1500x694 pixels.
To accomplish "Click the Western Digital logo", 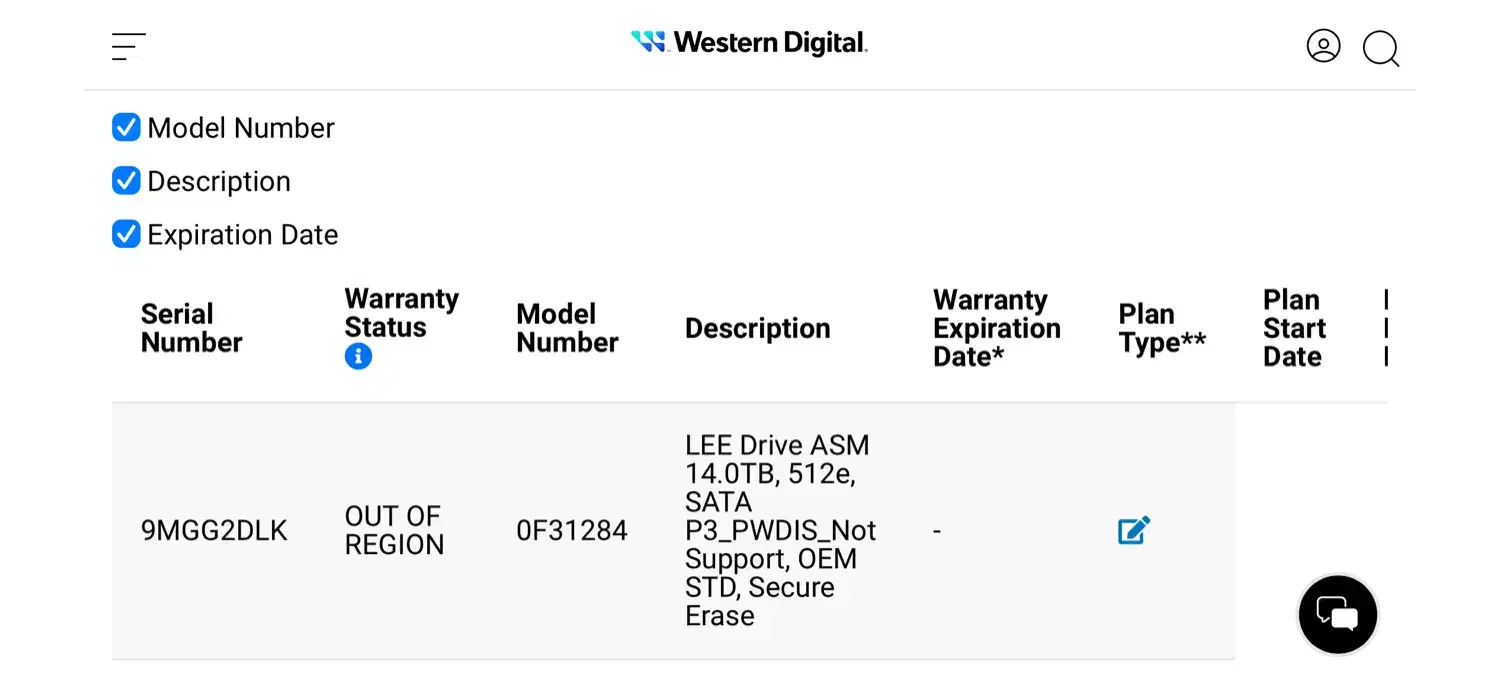I will pos(749,43).
